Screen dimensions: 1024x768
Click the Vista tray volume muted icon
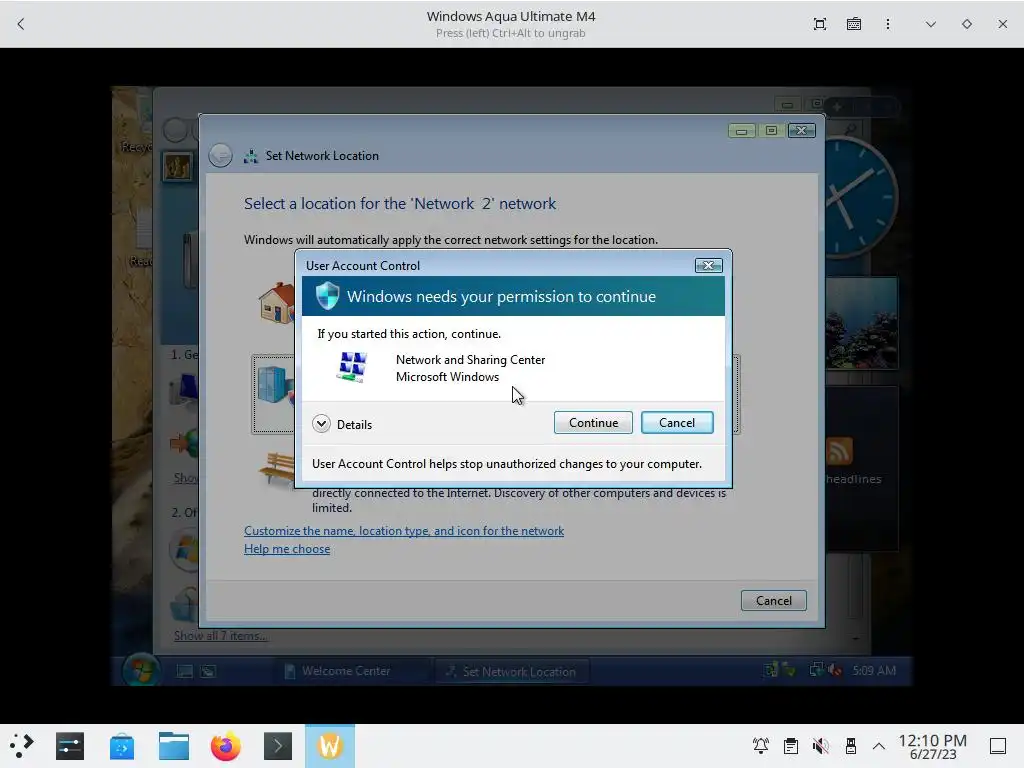tap(835, 670)
